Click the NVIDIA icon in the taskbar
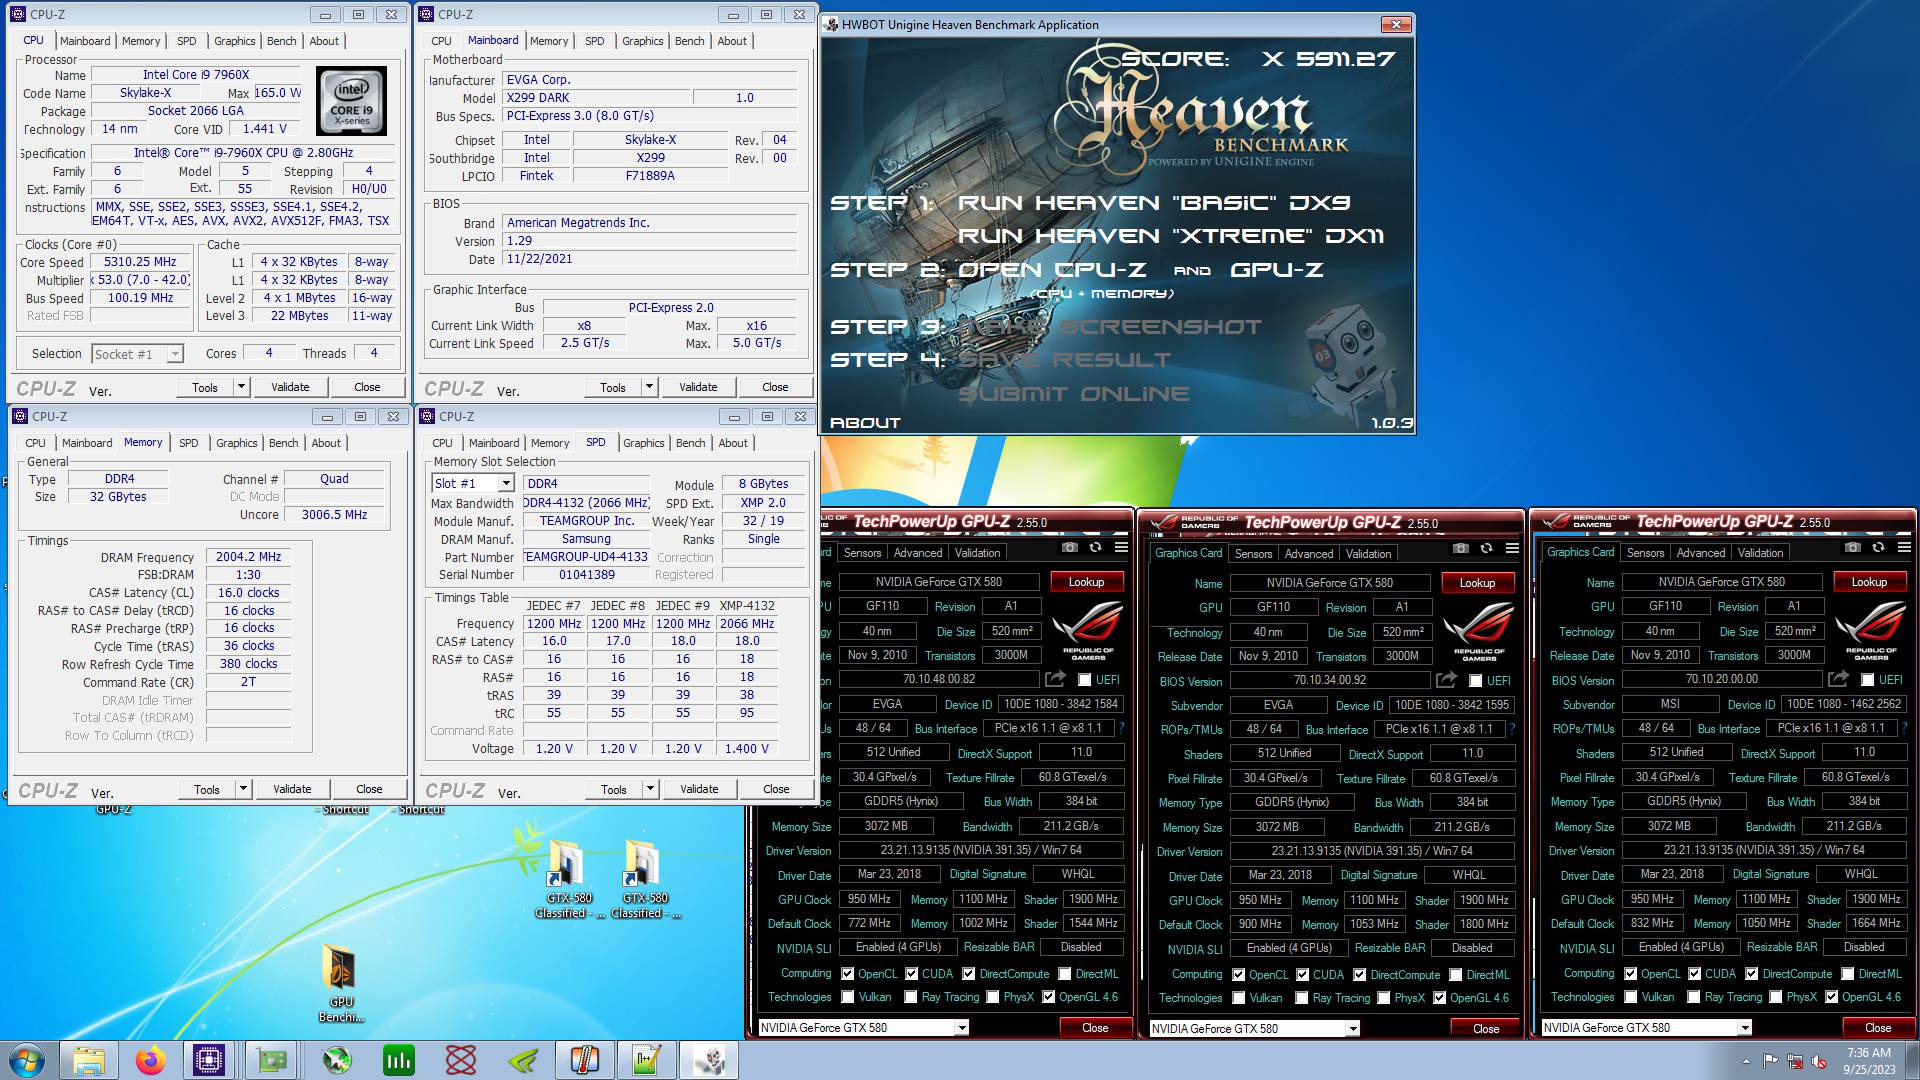1920x1080 pixels. click(x=523, y=1060)
